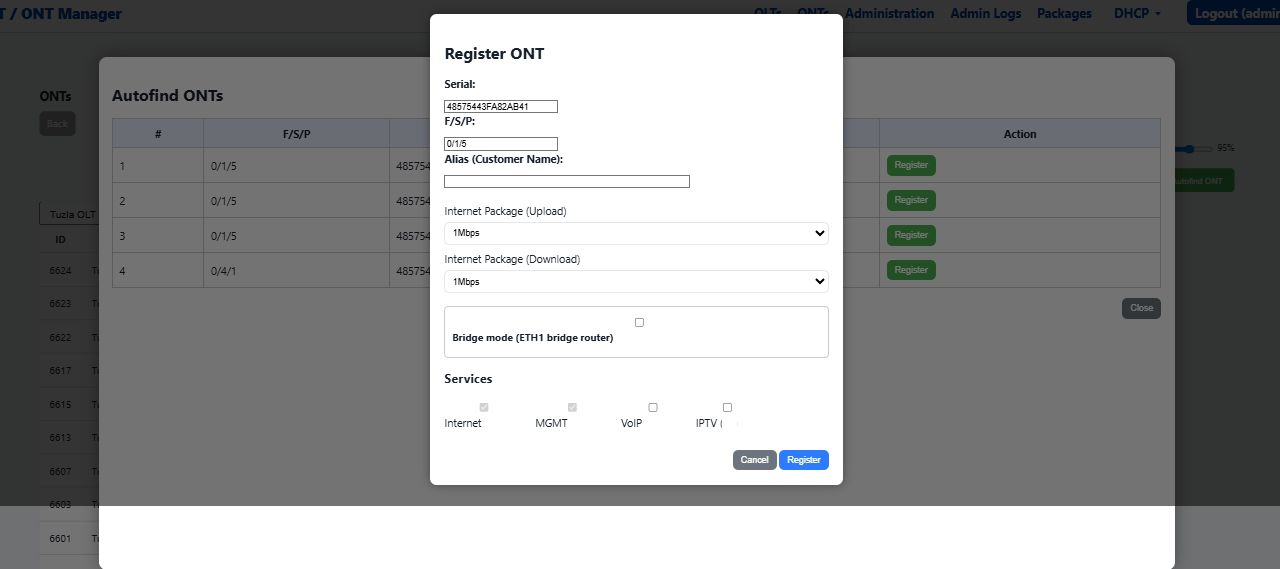Viewport: 1280px width, 569px height.
Task: Check the VoIP service checkbox
Action: (653, 407)
